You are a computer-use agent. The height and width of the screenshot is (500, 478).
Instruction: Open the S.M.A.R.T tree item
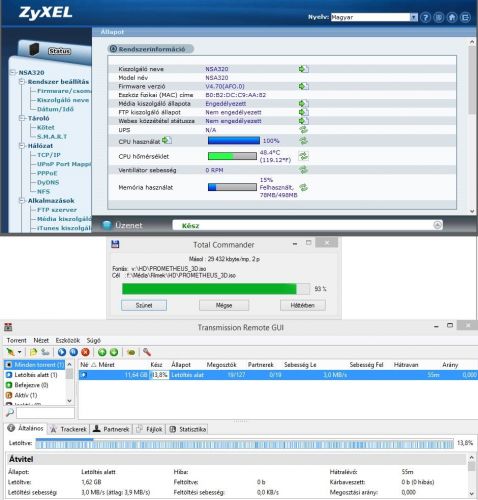tap(52, 137)
